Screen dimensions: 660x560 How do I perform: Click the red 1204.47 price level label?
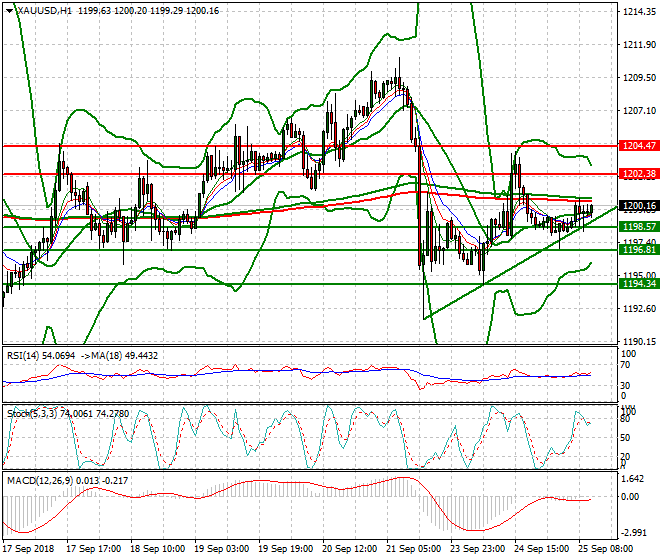tap(639, 146)
